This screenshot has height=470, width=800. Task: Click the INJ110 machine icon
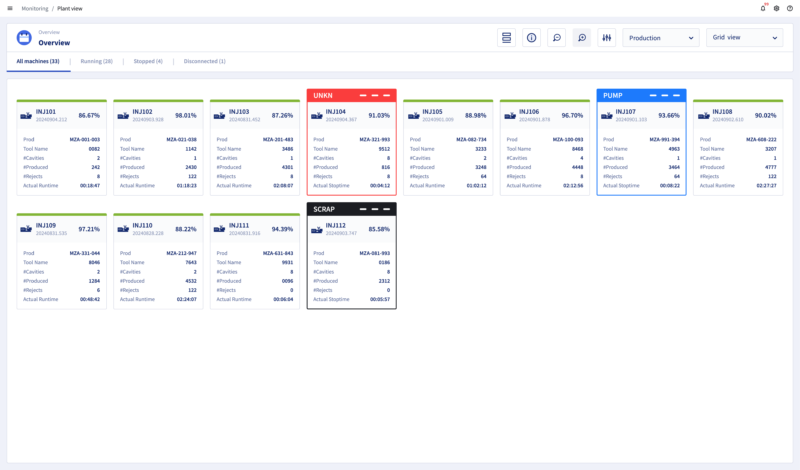pyautogui.click(x=123, y=229)
